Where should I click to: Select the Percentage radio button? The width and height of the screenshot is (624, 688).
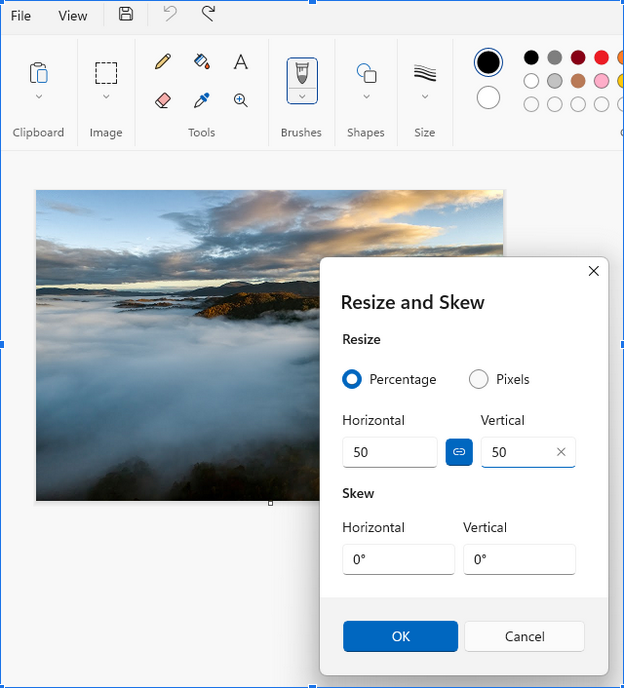coord(352,379)
